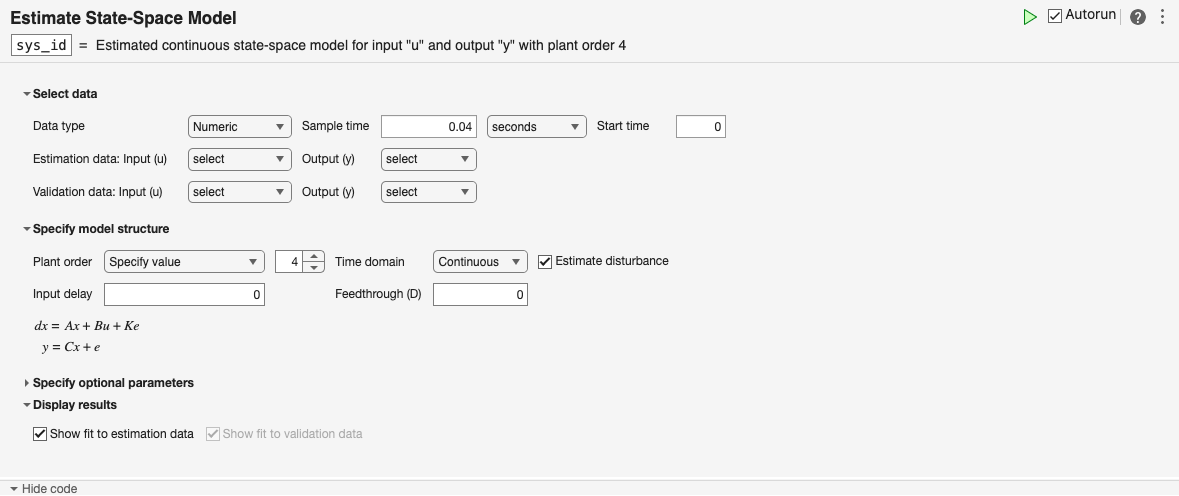Choose Validation data Output (y) variable
The width and height of the screenshot is (1179, 496).
coord(428,192)
